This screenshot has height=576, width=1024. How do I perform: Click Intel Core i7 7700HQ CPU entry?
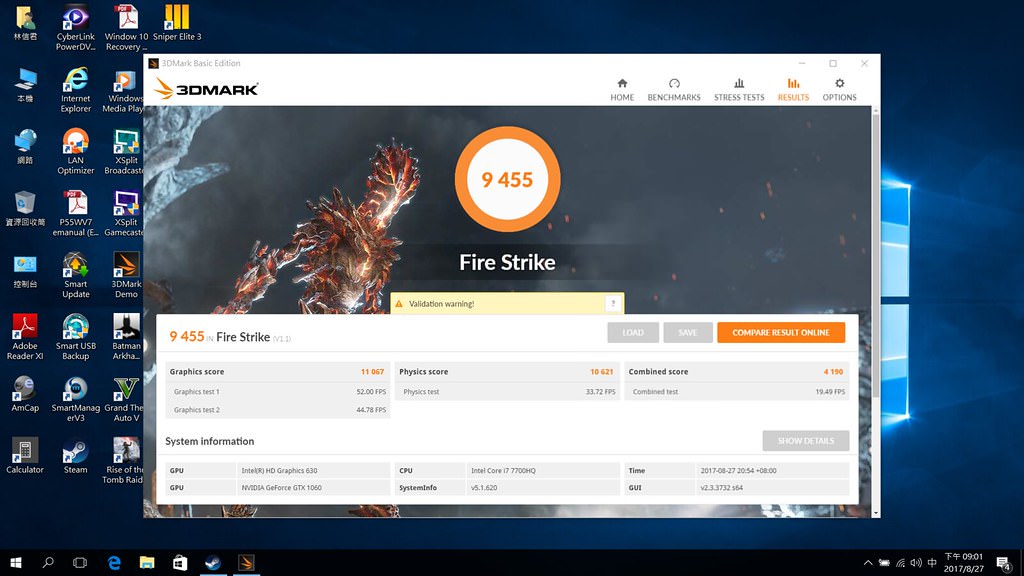[x=504, y=470]
